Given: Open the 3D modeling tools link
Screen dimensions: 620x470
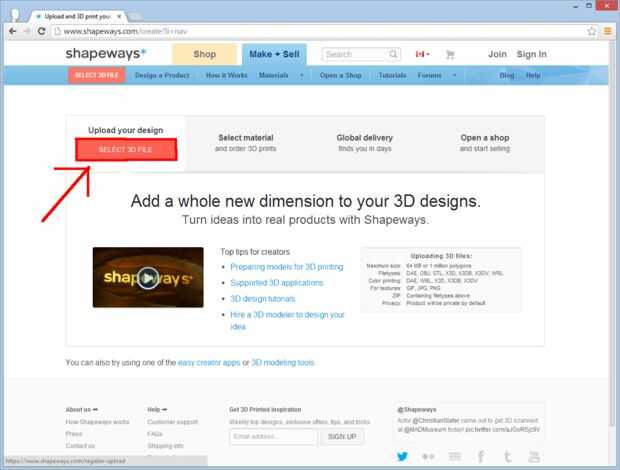Looking at the screenshot, I should (x=283, y=362).
